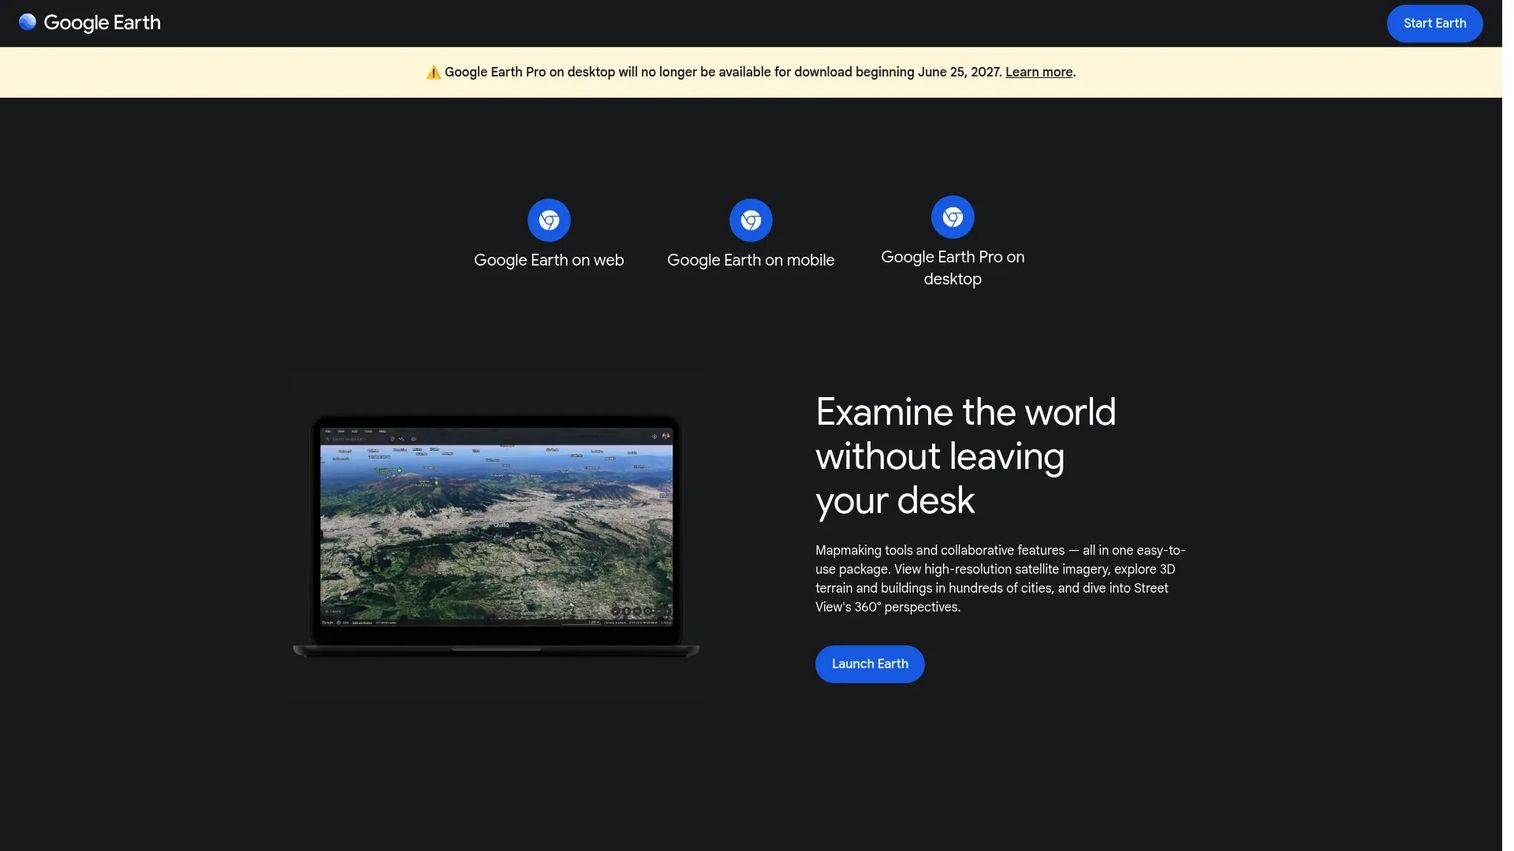This screenshot has height=851, width=1514.
Task: Click the icon above Google Earth Pro on desktop
Action: click(x=953, y=217)
